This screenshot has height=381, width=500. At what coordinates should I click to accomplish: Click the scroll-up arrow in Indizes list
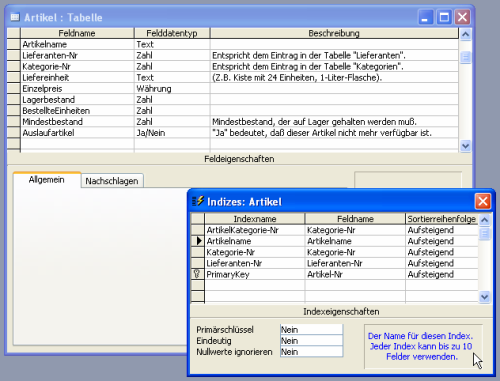[484, 220]
